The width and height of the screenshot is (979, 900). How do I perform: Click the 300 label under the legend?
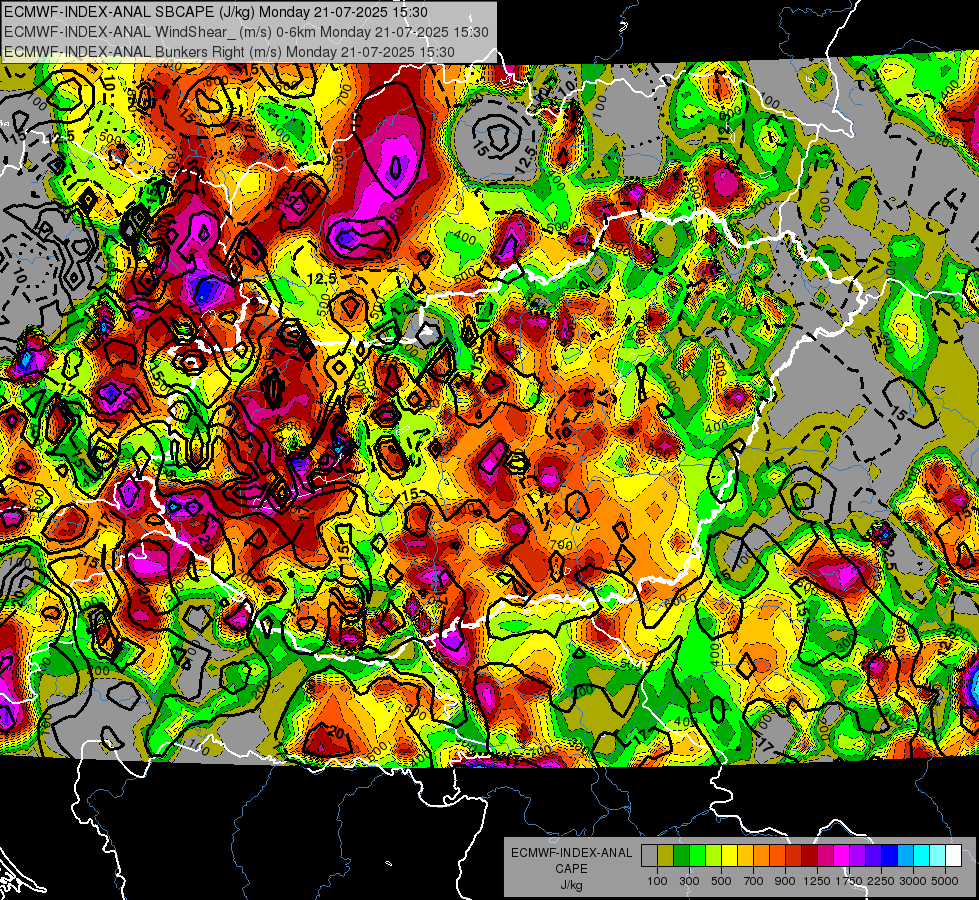click(689, 881)
